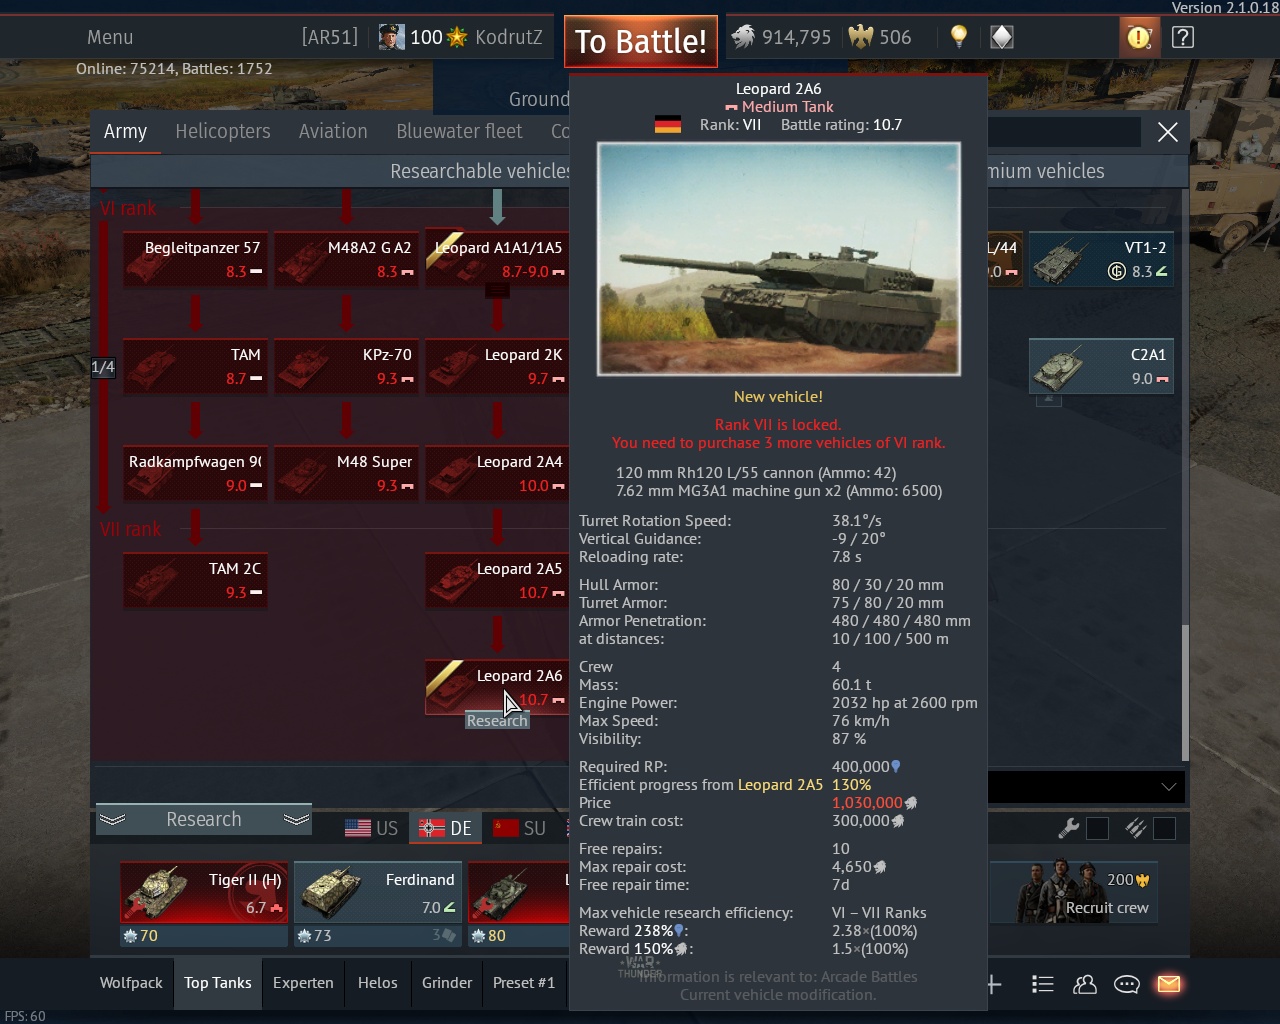Select the Begleitpanzer 57 vehicle
This screenshot has height=1024, width=1280.
point(195,259)
